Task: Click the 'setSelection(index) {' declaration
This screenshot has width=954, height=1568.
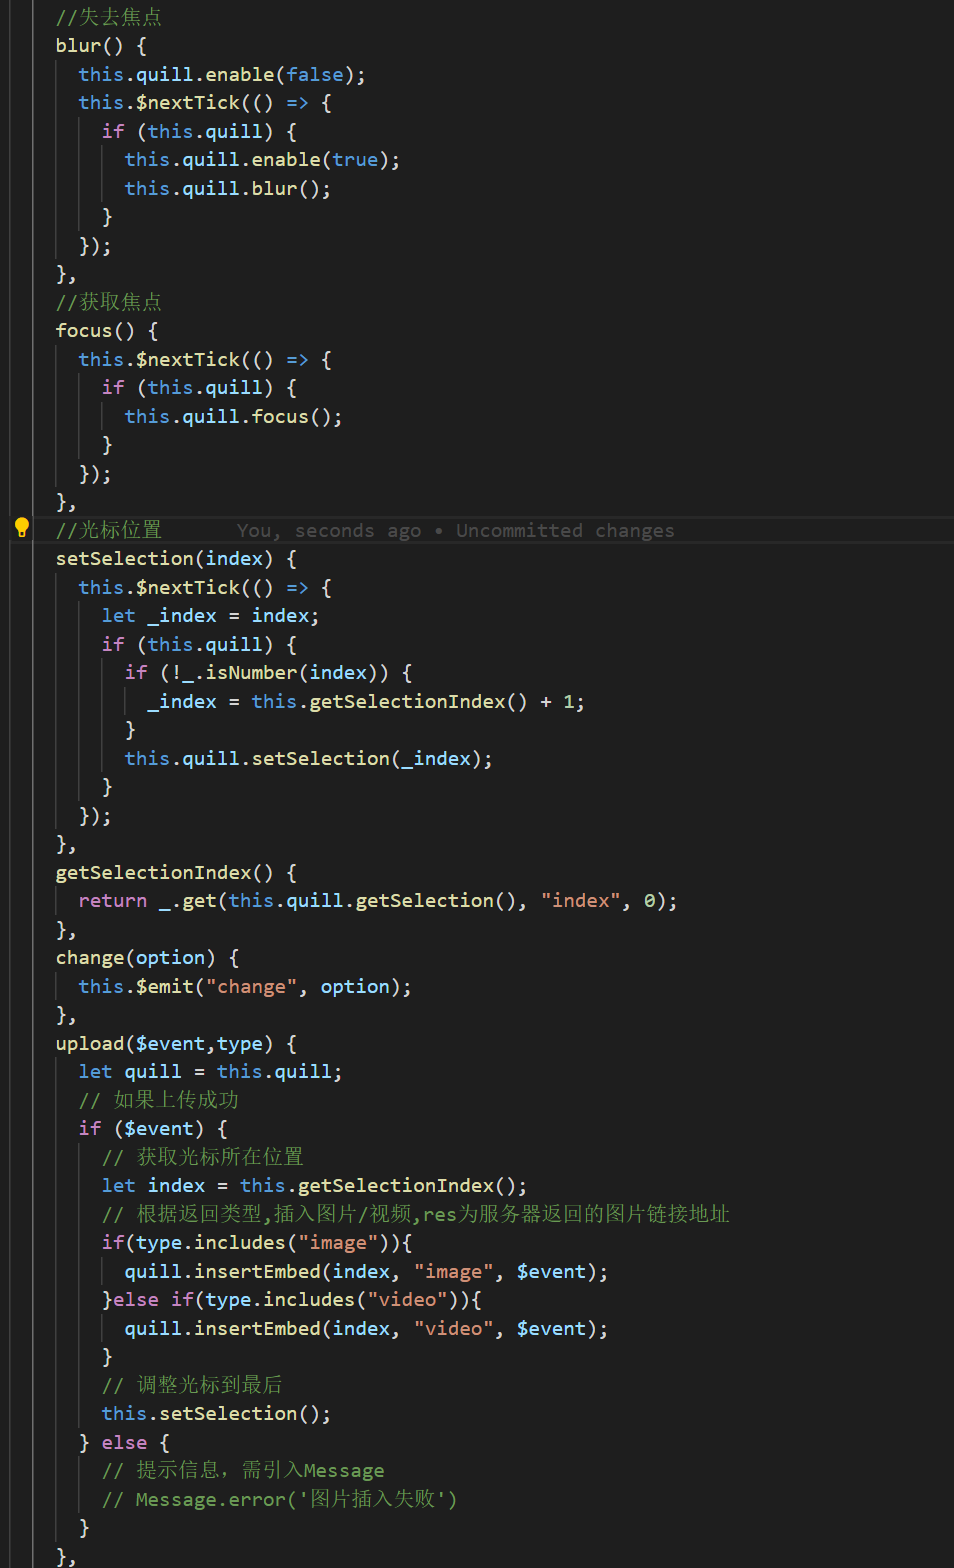Action: point(176,559)
